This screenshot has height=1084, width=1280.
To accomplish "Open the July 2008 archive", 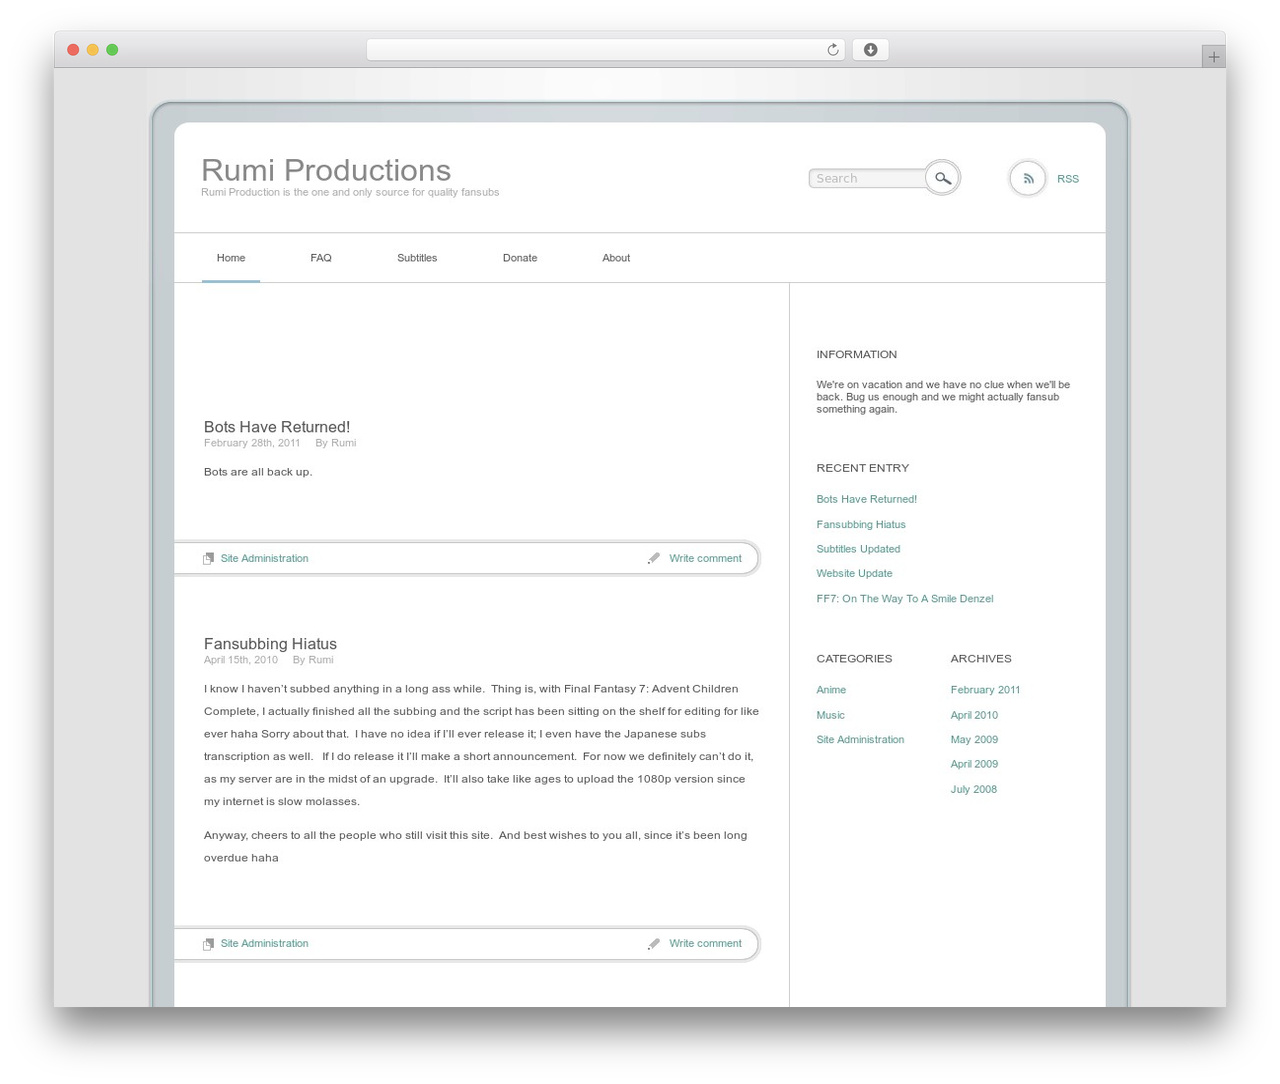I will 973,789.
